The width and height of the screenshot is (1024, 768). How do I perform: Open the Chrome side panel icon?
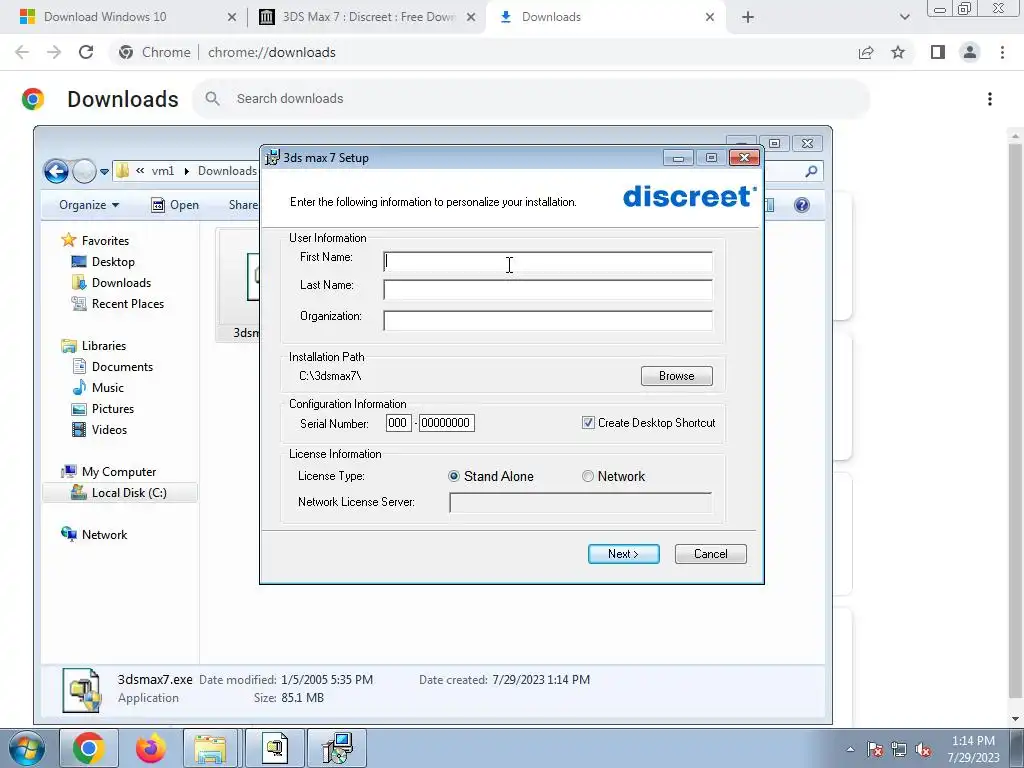click(x=938, y=52)
